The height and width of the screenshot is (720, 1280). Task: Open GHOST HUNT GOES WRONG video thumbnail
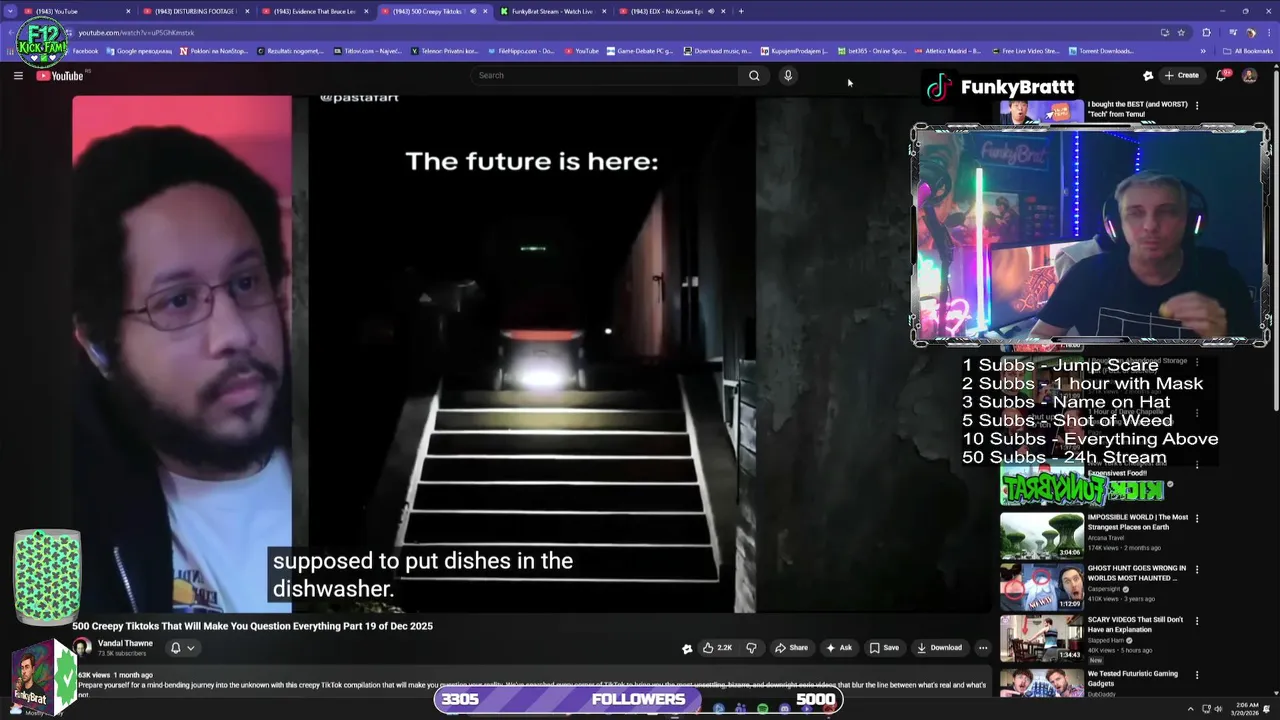click(1041, 587)
